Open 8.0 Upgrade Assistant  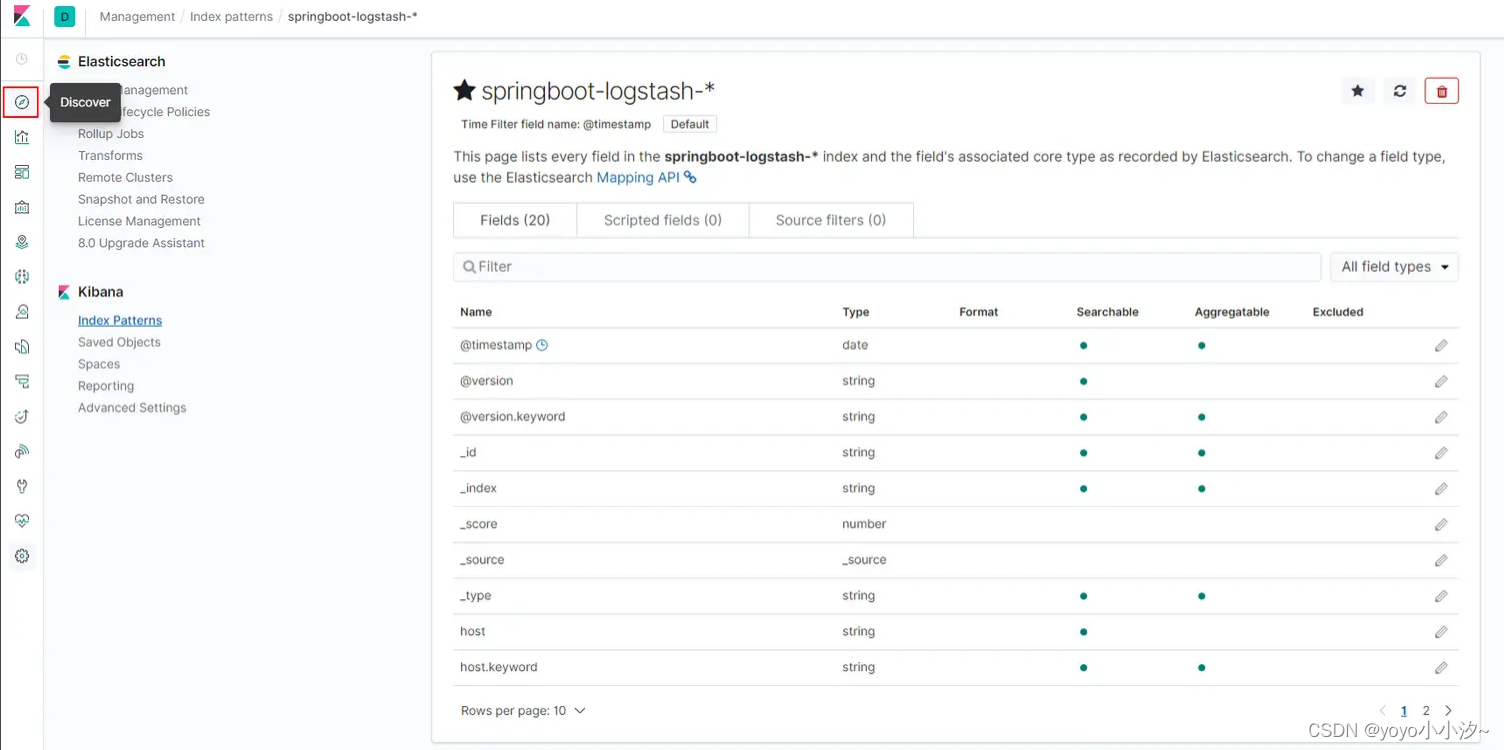coord(141,243)
